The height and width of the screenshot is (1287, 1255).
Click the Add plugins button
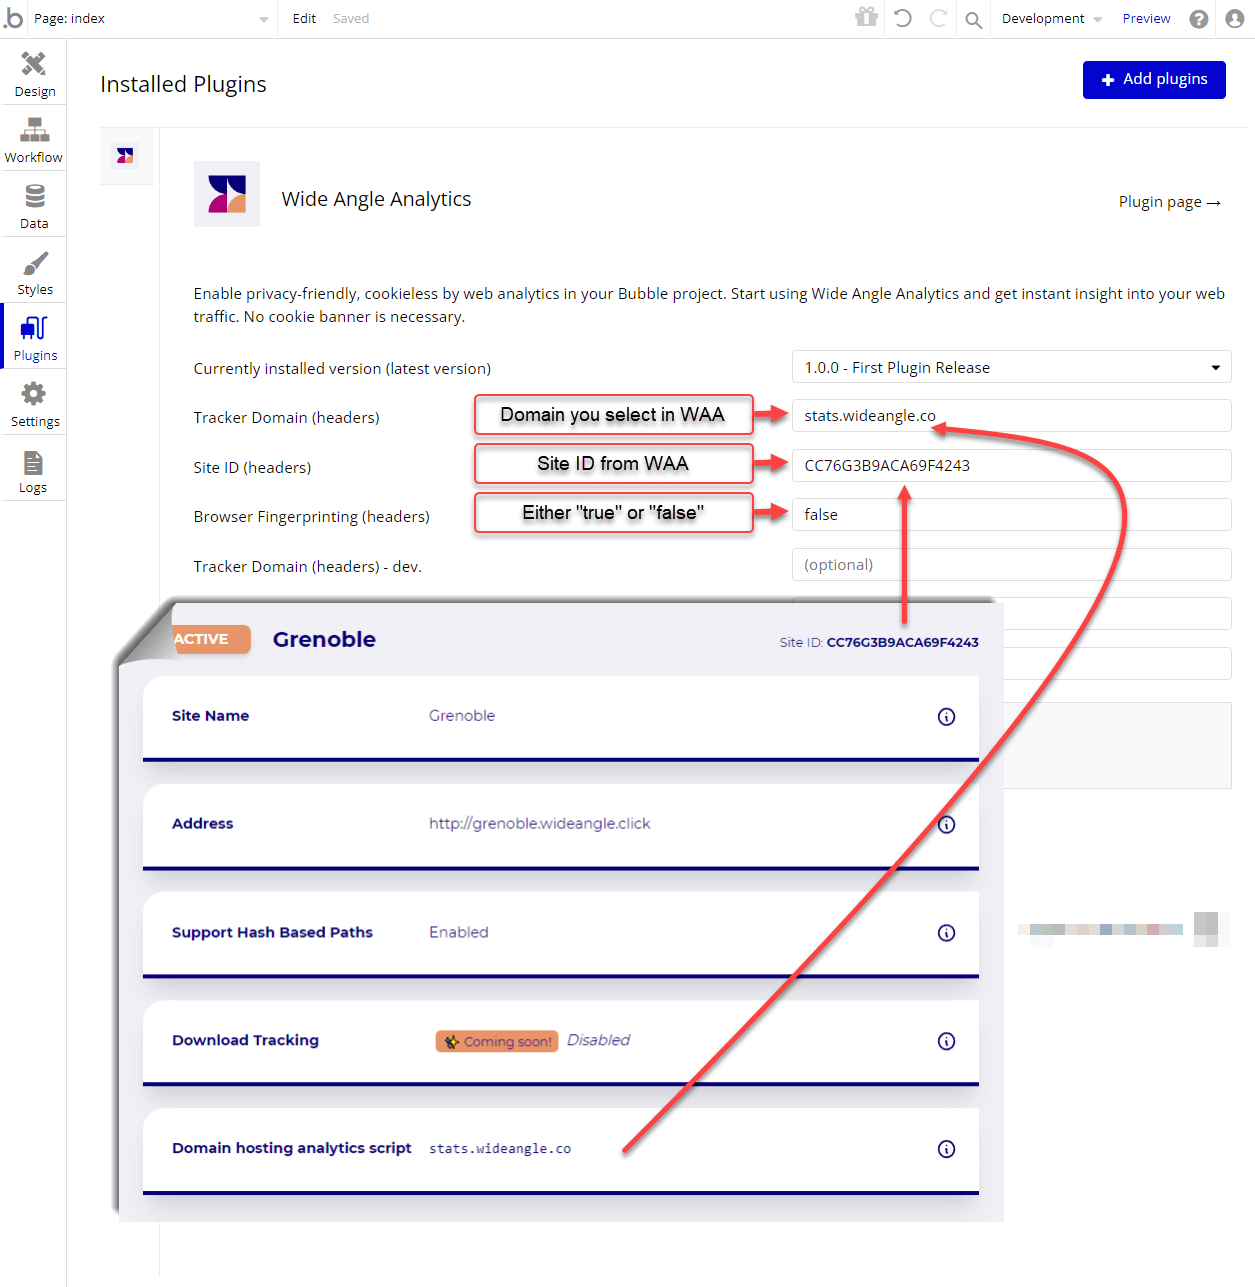click(x=1154, y=80)
